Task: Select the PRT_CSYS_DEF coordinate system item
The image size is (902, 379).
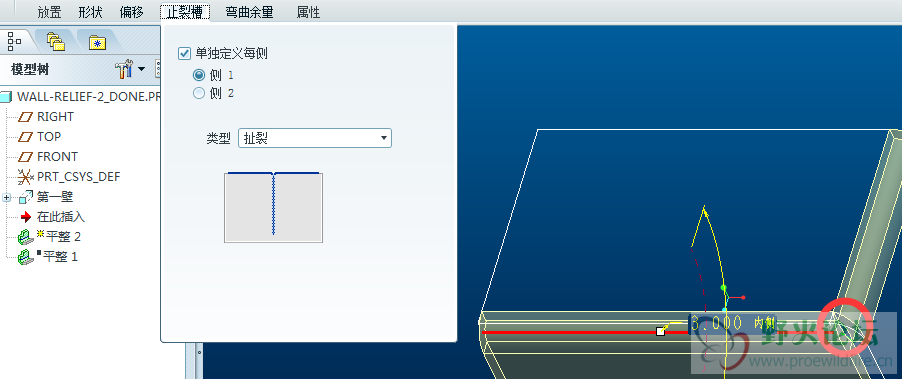Action: tap(69, 177)
